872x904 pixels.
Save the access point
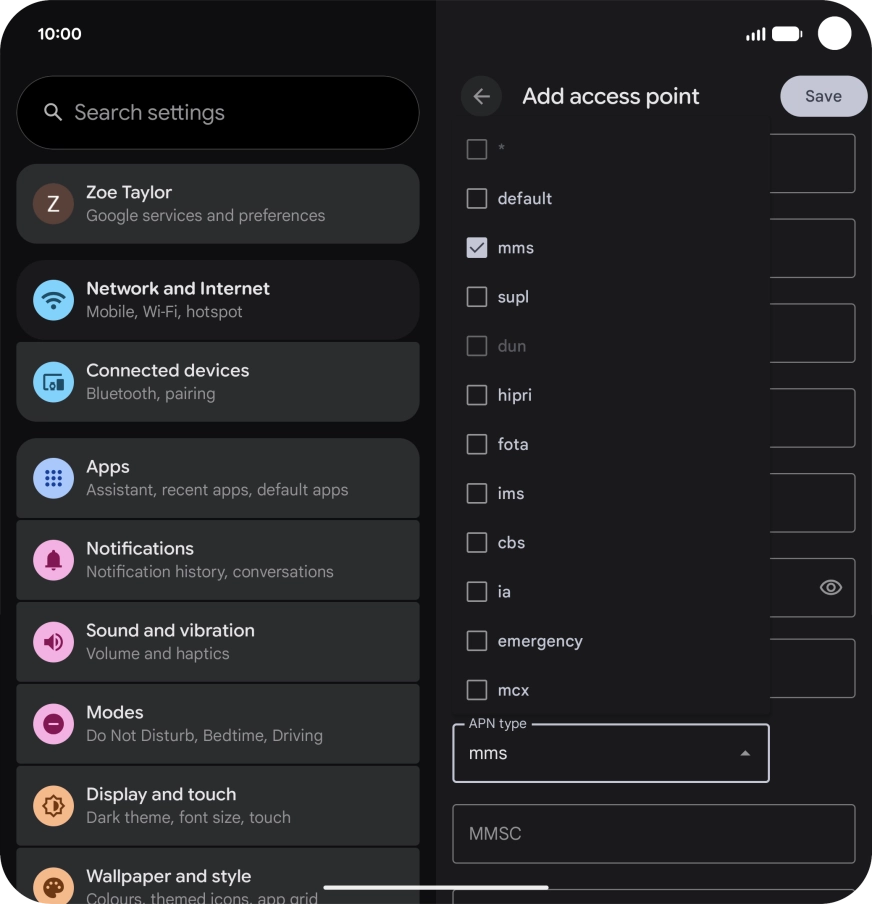point(823,96)
